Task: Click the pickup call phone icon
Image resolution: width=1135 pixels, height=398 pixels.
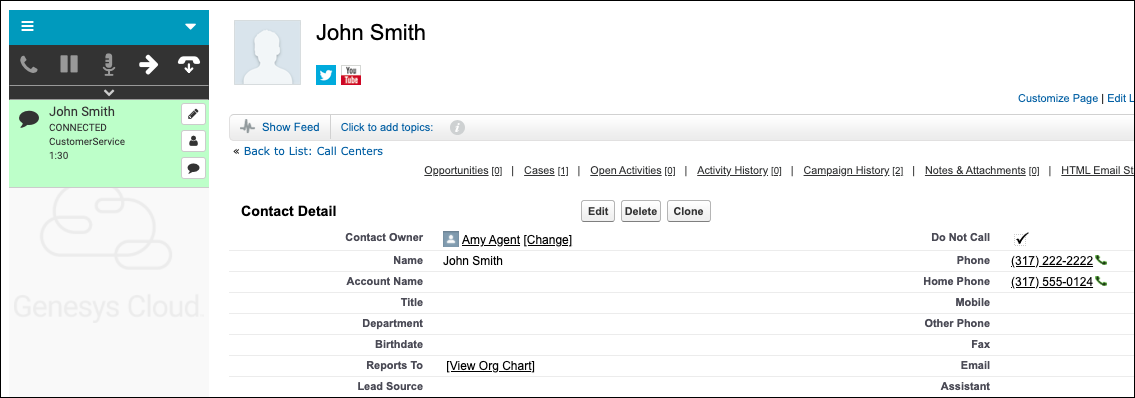Action: click(x=29, y=64)
